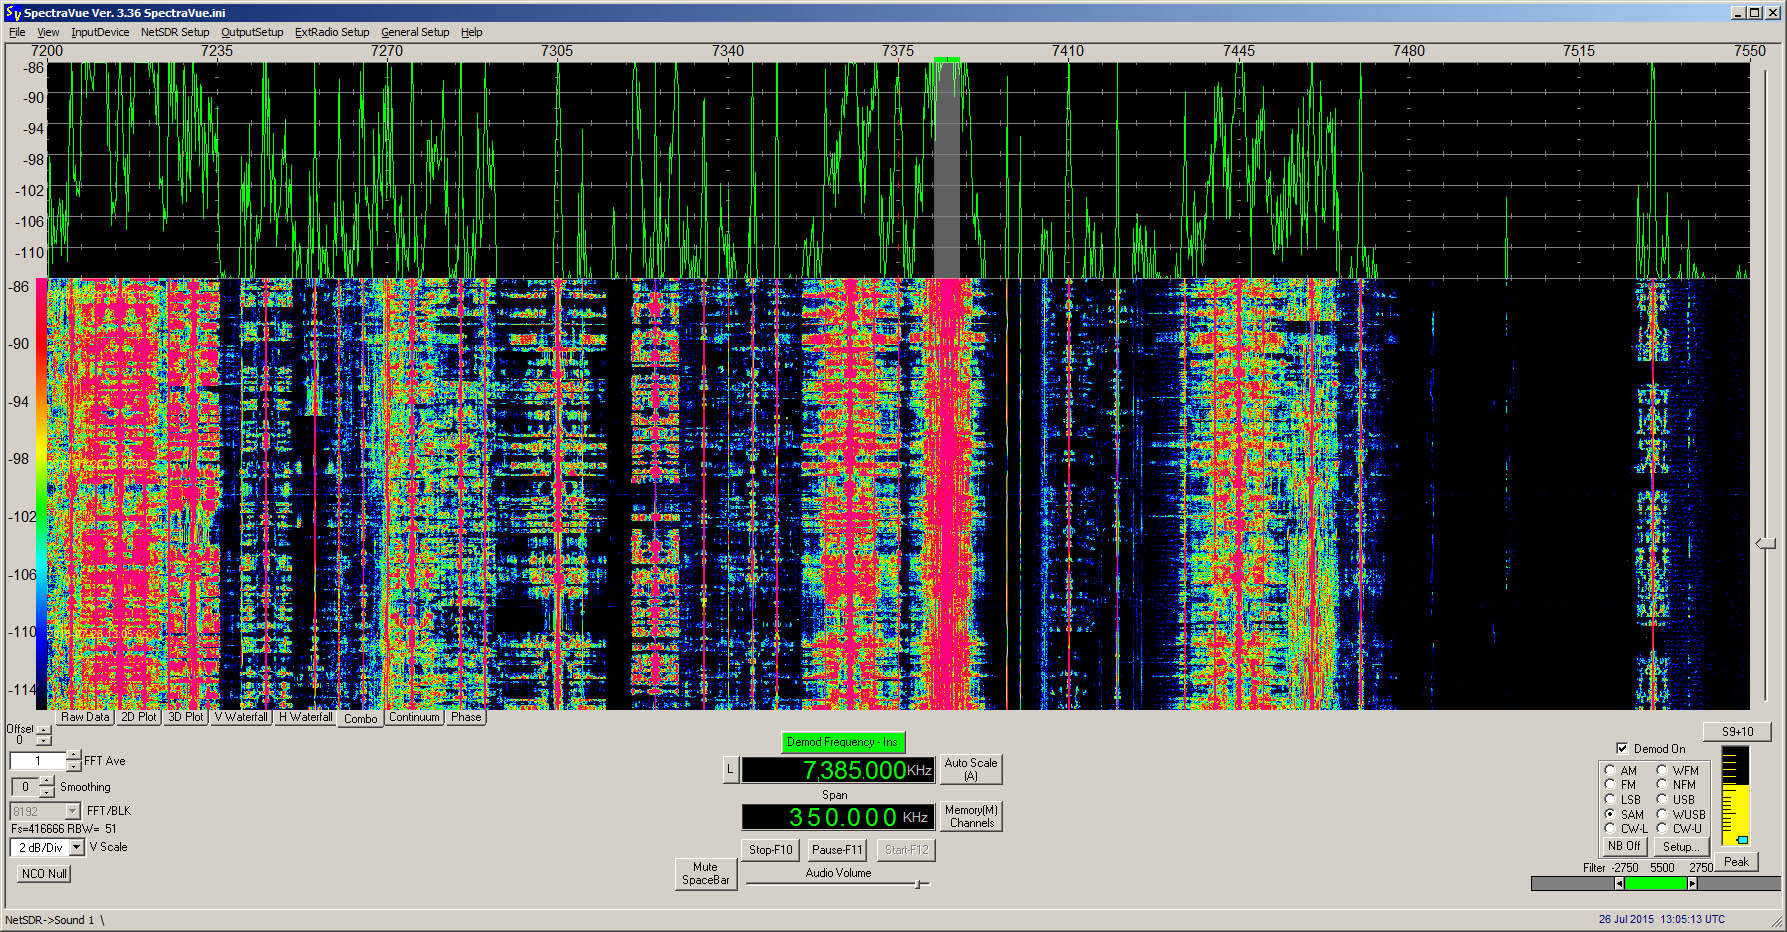Decrease FFT Ave with the down arrow
Screen dimensions: 1787x932
[x=74, y=767]
